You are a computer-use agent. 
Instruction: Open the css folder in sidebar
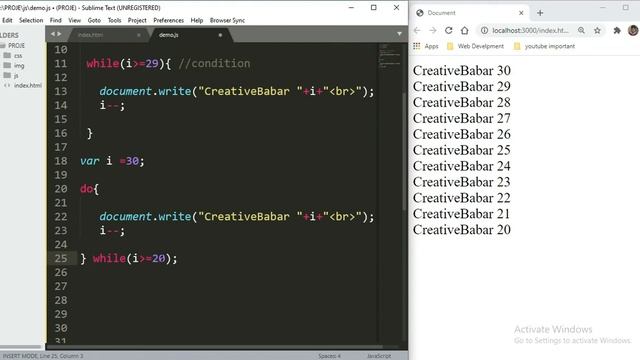[18, 56]
